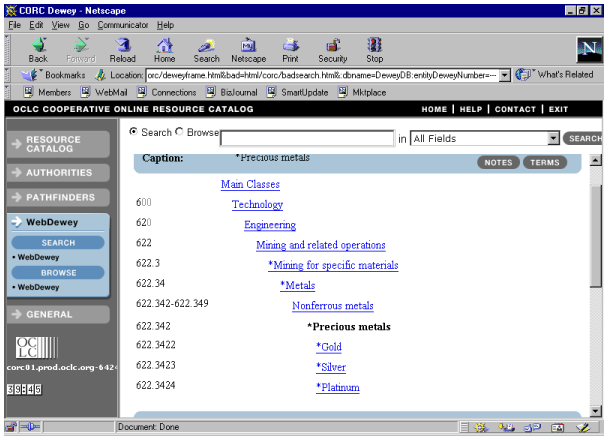
Task: Click the TERMS button
Action: point(545,163)
